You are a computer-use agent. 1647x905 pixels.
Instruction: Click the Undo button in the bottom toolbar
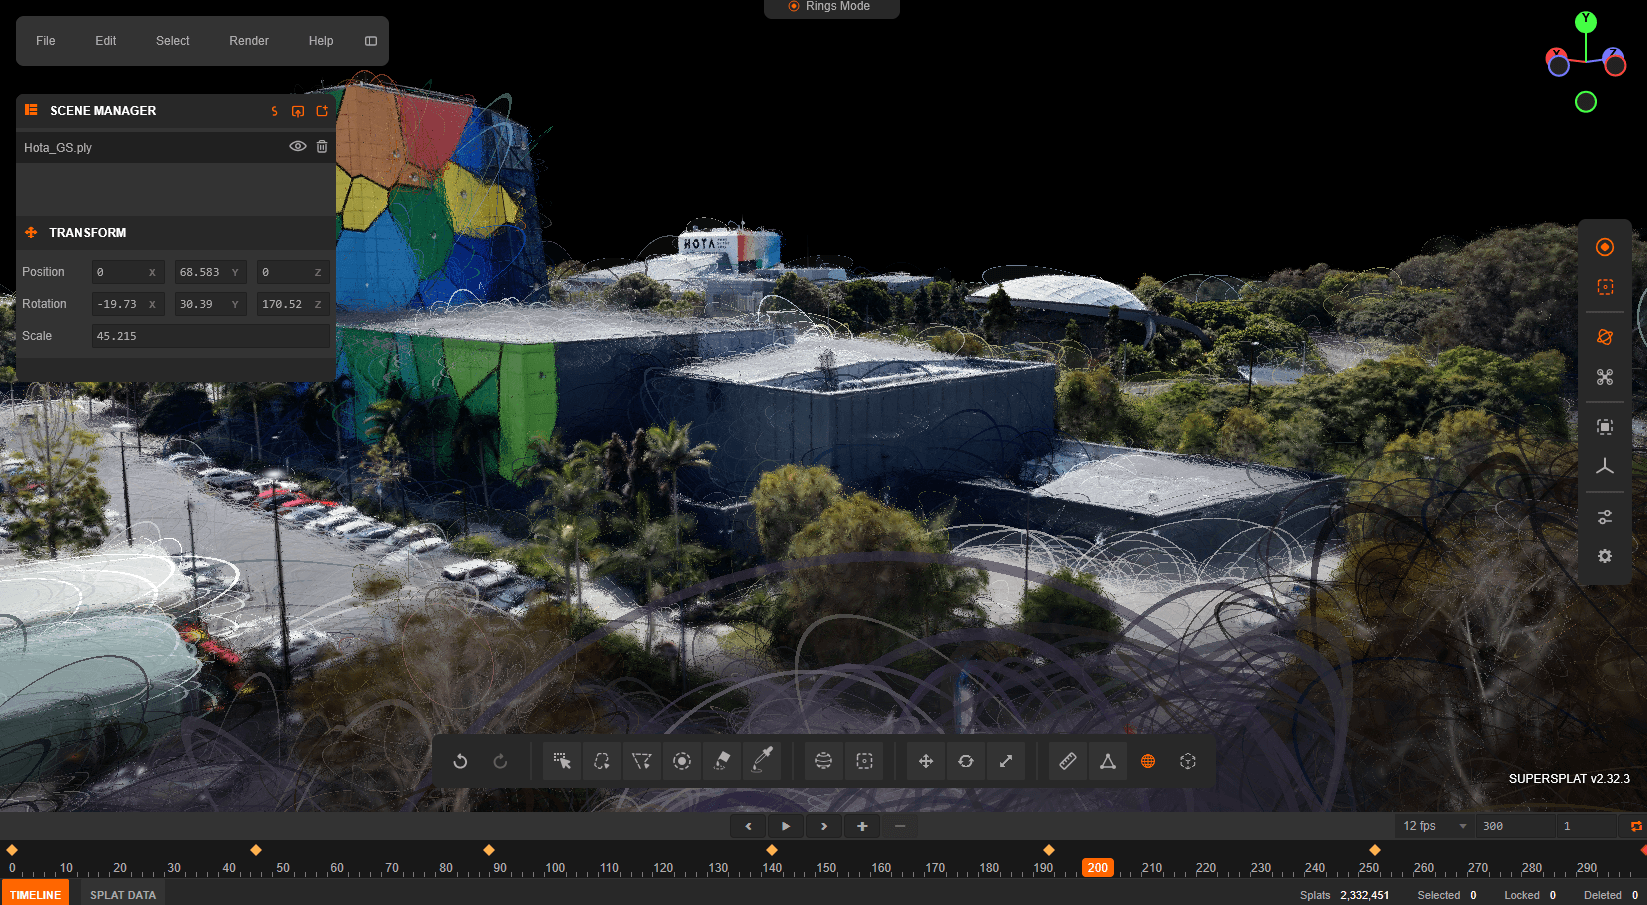(460, 761)
